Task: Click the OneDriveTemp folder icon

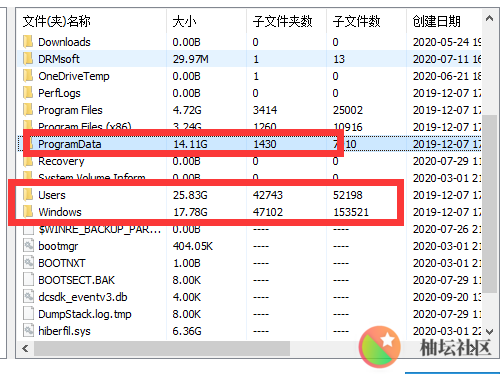Action: pyautogui.click(x=28, y=76)
